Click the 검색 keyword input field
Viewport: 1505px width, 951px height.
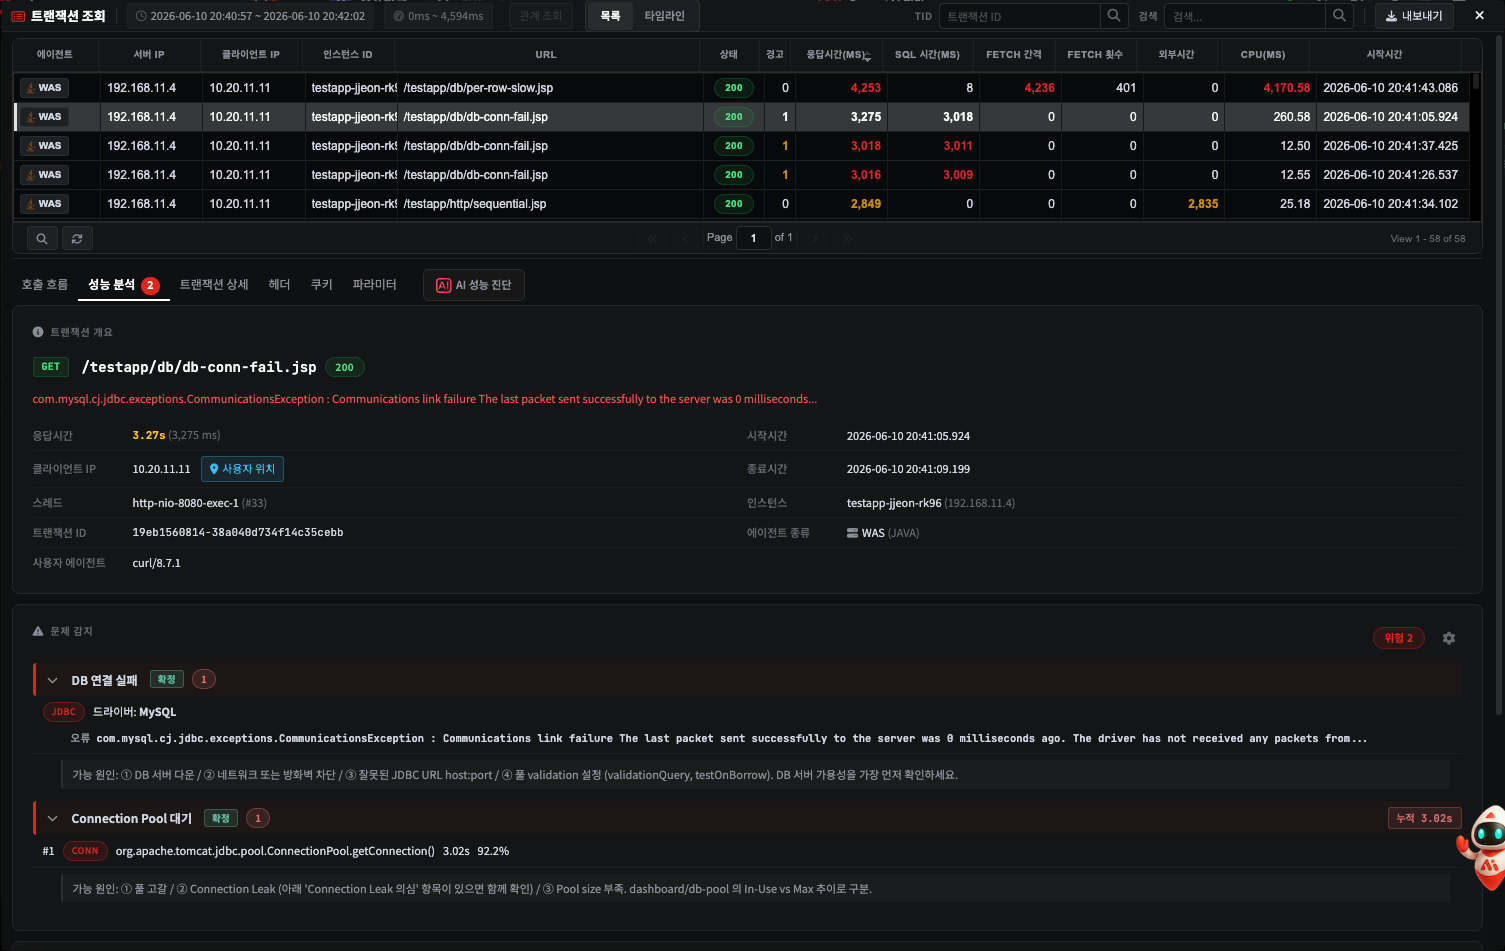pyautogui.click(x=1245, y=16)
